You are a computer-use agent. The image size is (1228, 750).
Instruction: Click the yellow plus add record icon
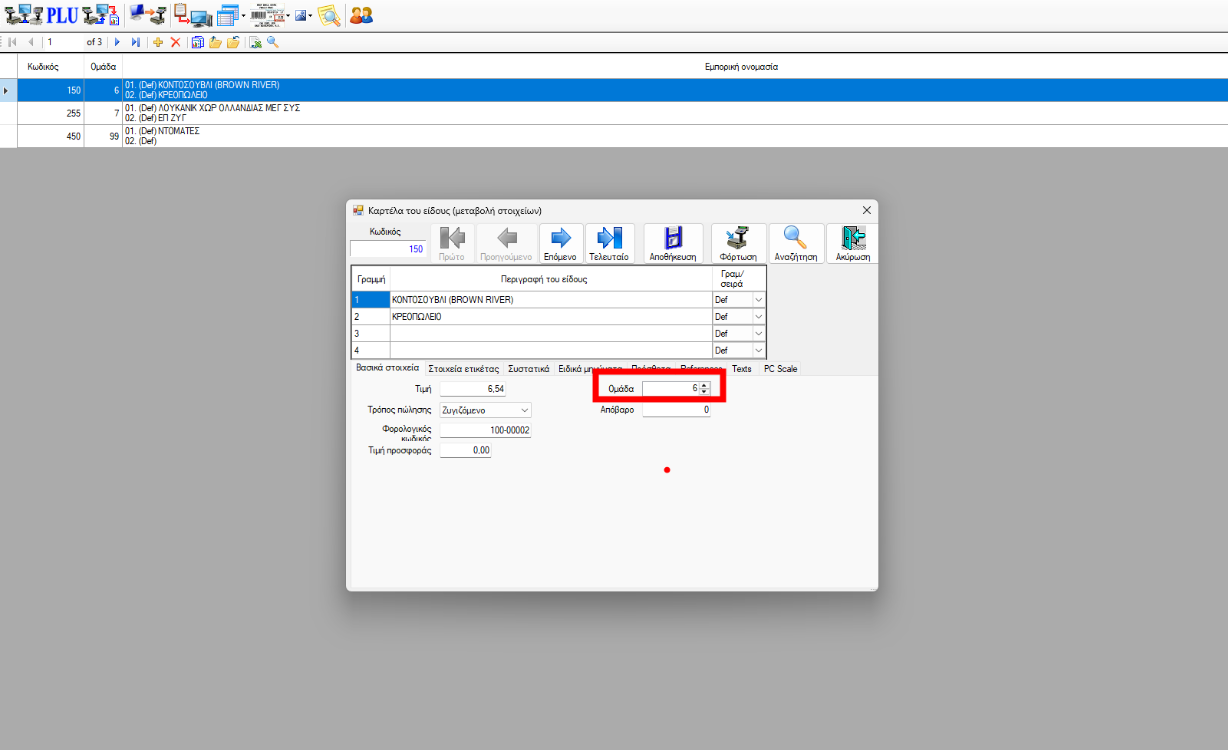[x=158, y=42]
